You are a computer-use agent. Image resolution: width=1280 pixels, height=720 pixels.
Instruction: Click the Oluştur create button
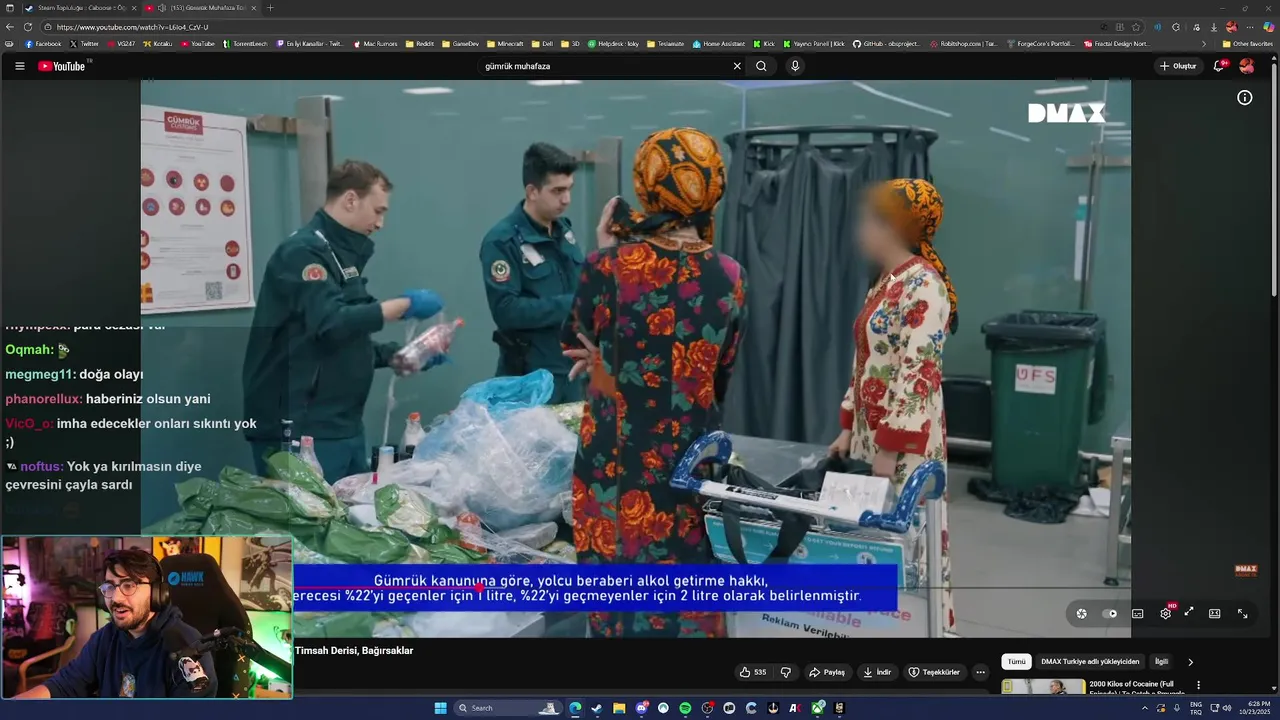pos(1178,66)
